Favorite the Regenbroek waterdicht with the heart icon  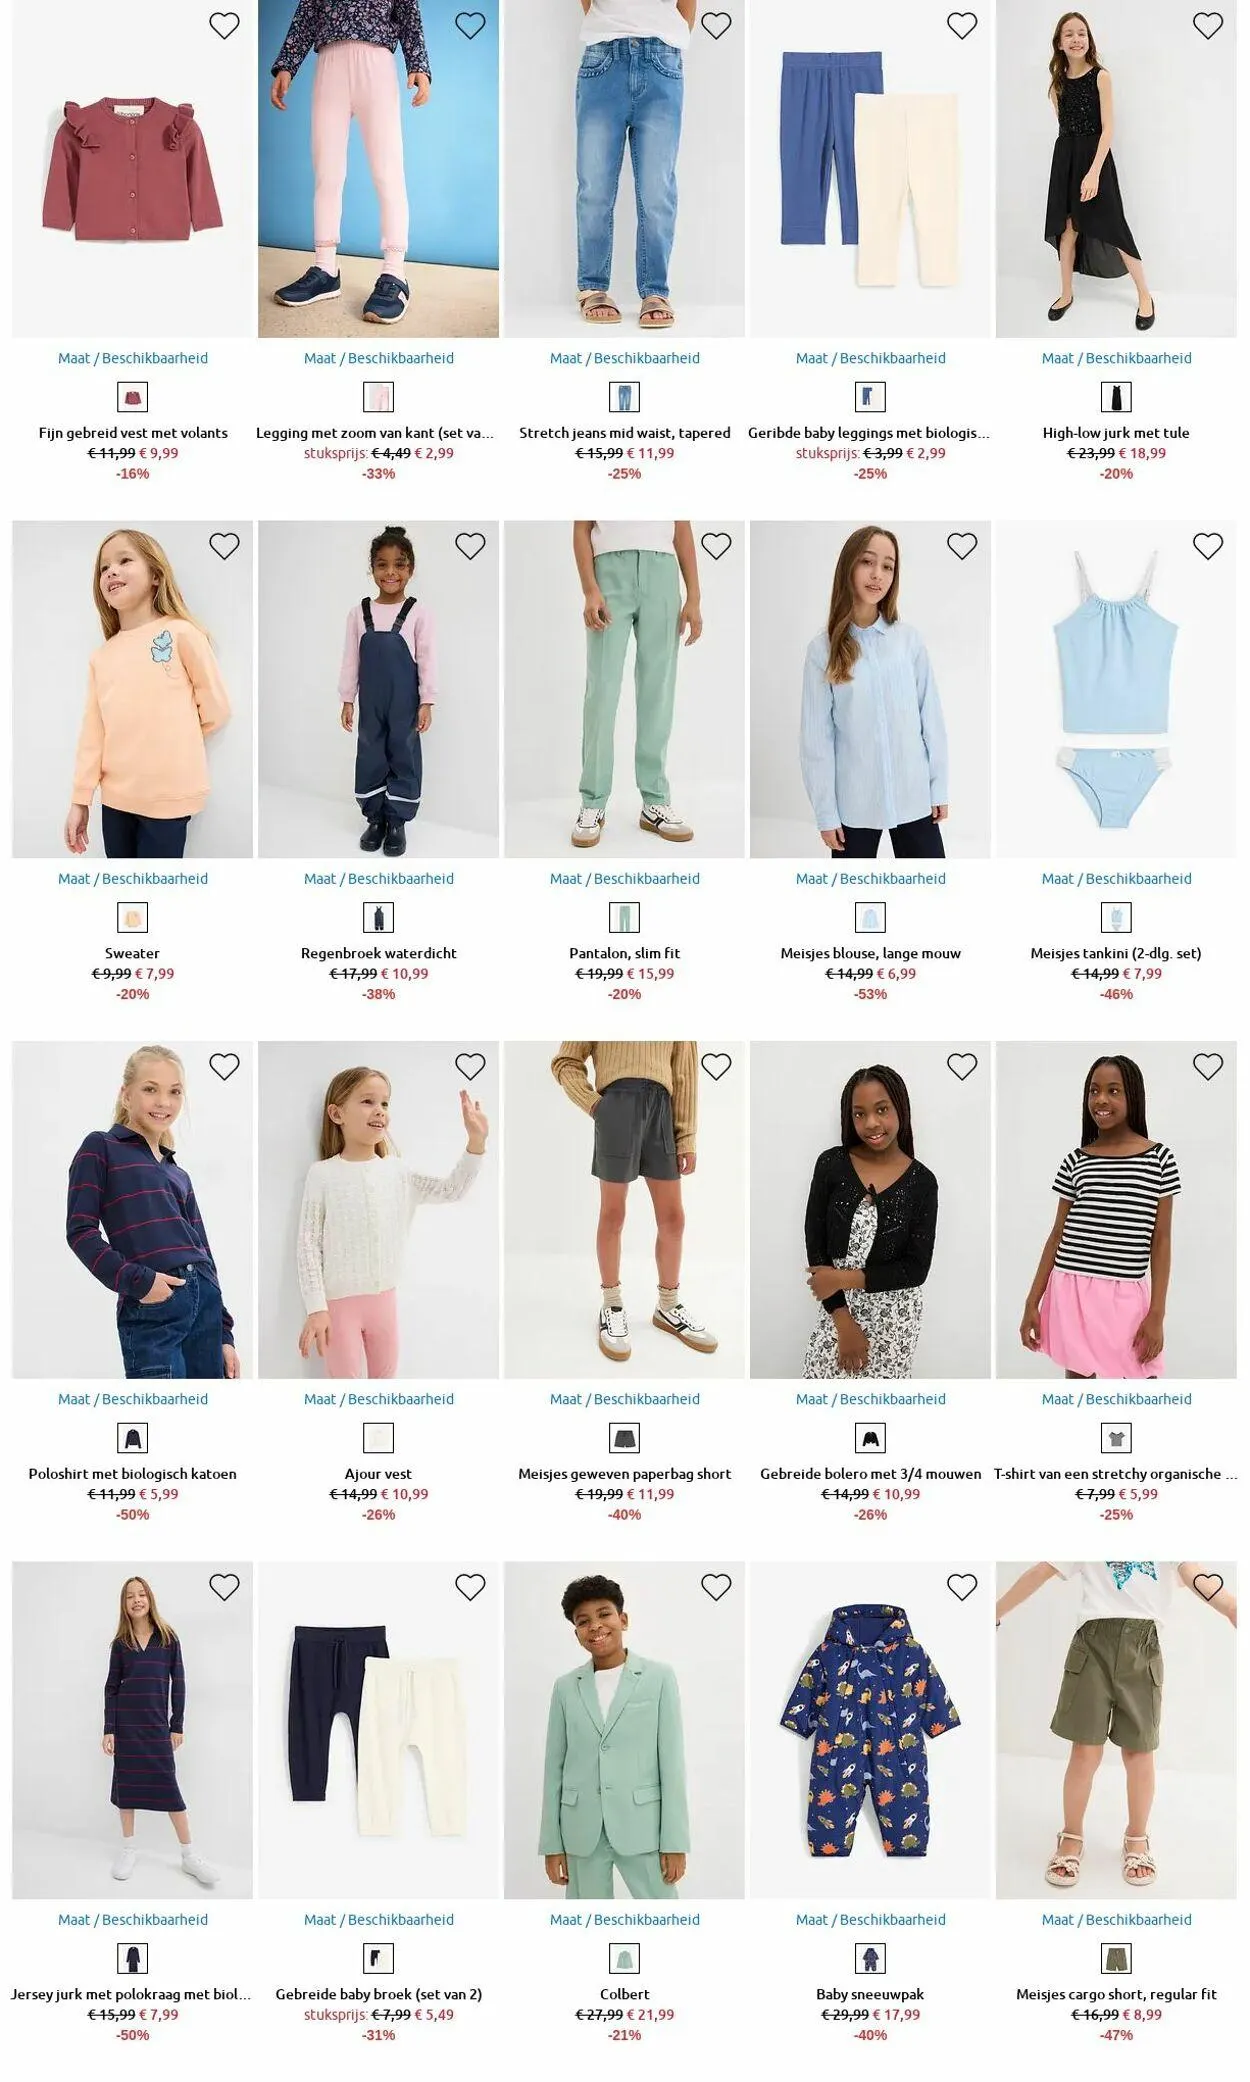[x=470, y=546]
